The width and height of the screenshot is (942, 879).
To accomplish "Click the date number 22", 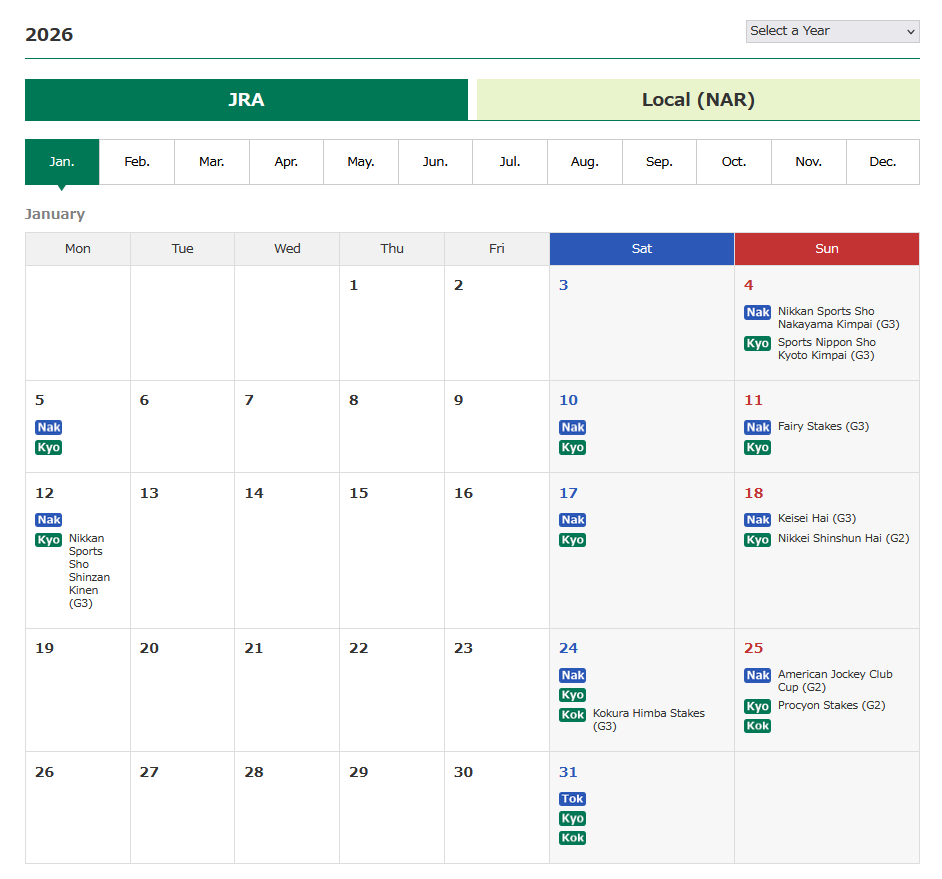I will tap(359, 648).
